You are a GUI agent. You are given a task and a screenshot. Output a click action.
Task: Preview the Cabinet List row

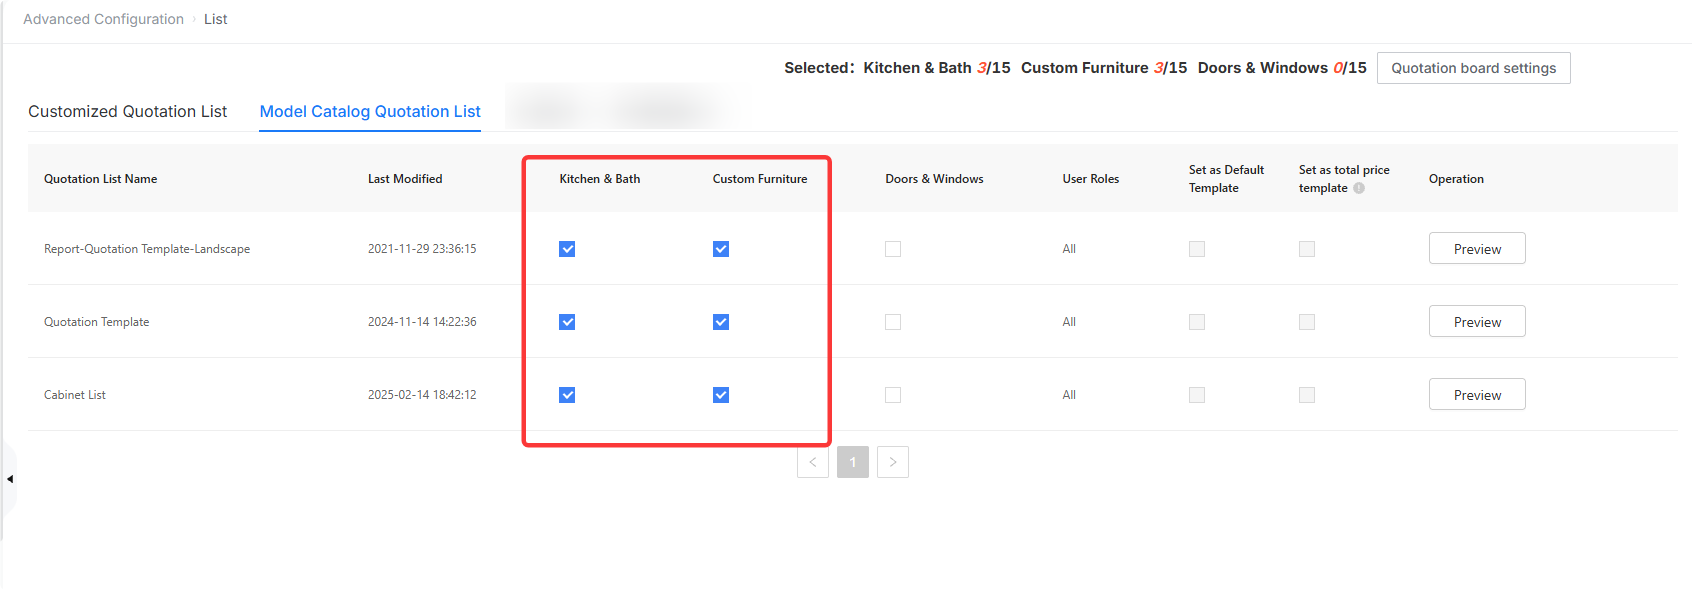pos(1477,395)
